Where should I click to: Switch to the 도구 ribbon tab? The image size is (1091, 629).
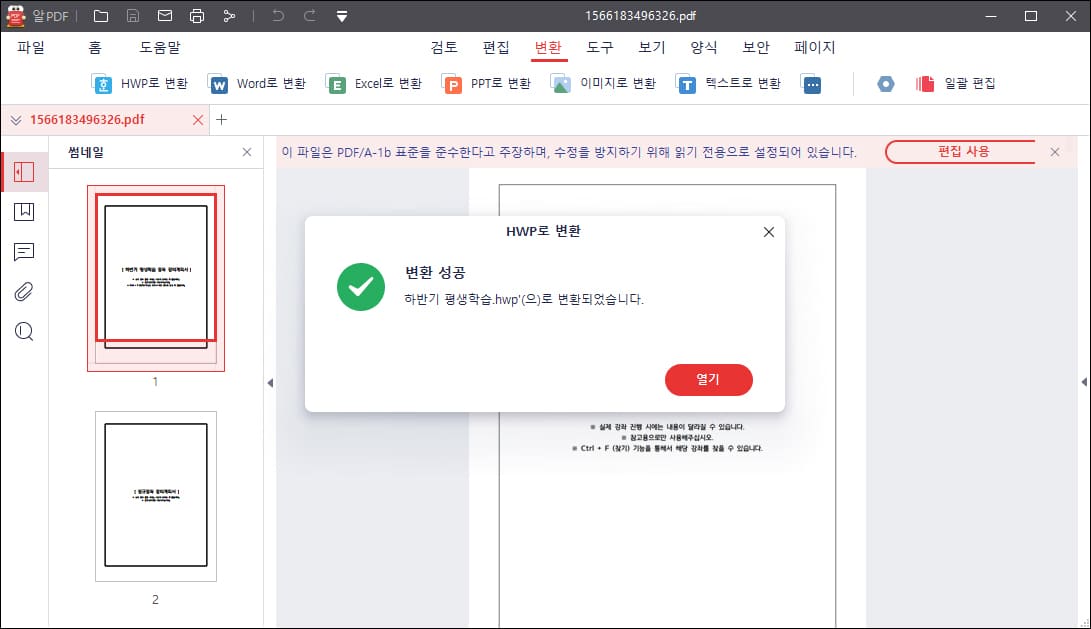(x=600, y=47)
